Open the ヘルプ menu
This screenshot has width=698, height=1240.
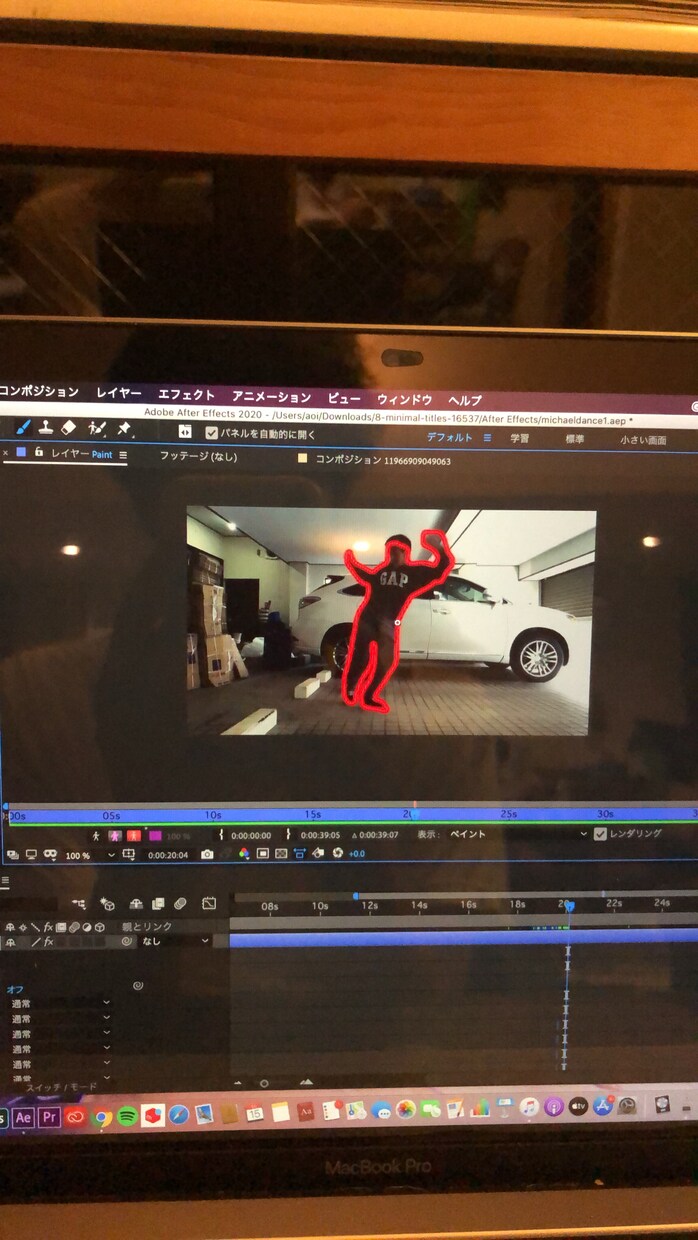tap(465, 400)
